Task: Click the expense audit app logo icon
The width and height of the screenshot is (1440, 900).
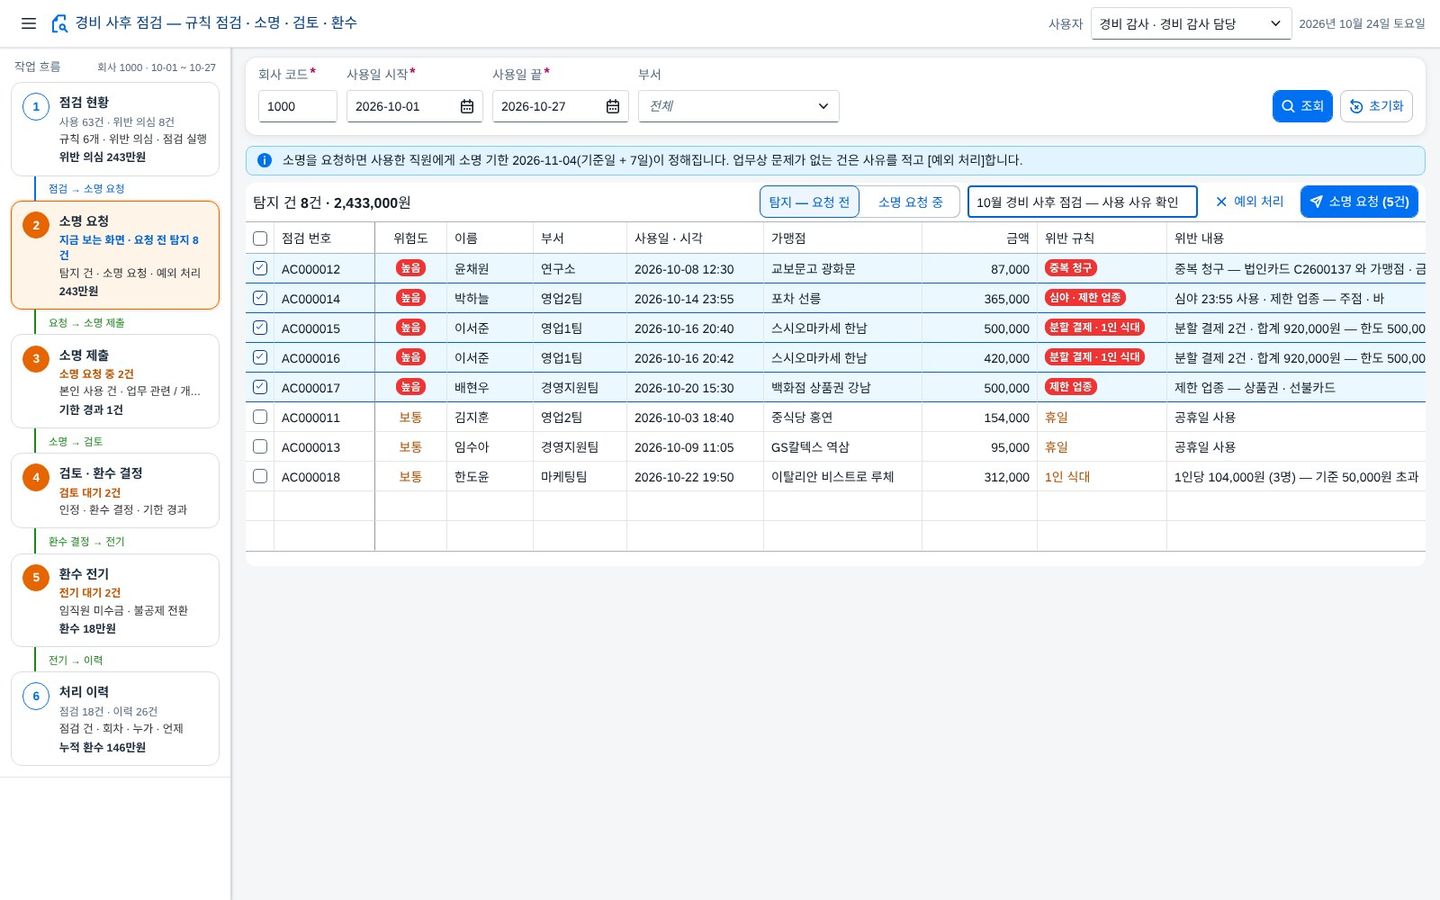Action: [x=60, y=23]
